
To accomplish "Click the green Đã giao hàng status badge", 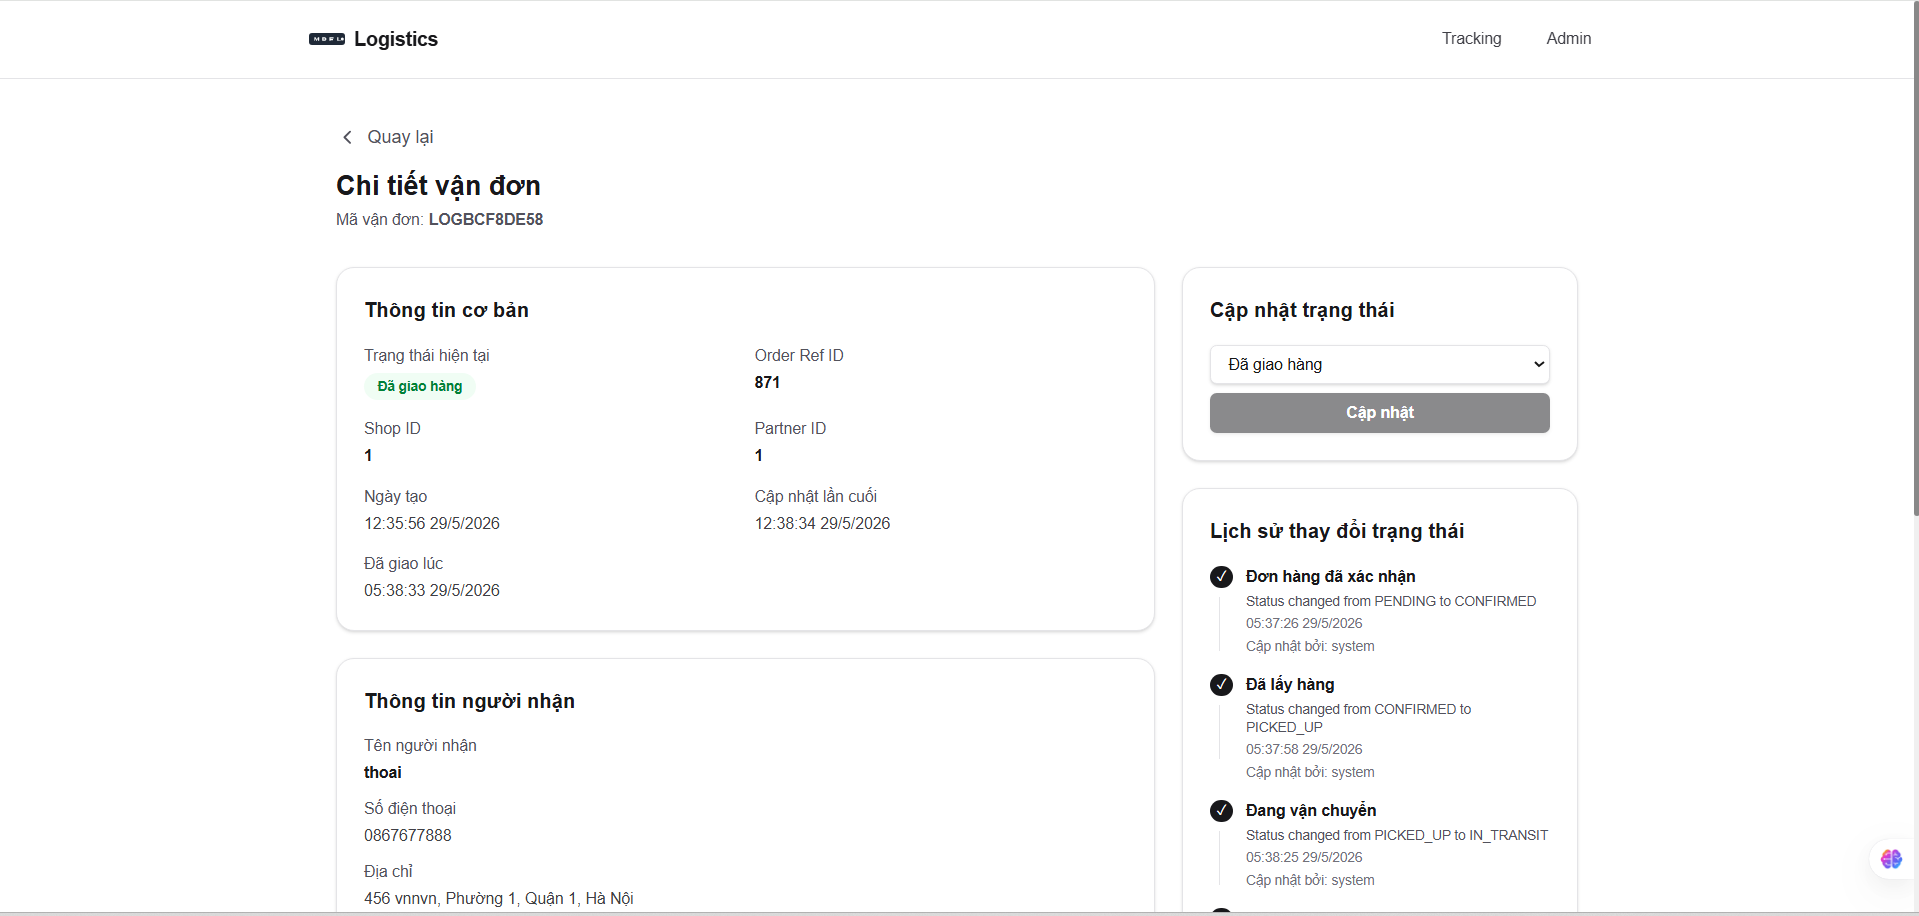I will click(420, 386).
